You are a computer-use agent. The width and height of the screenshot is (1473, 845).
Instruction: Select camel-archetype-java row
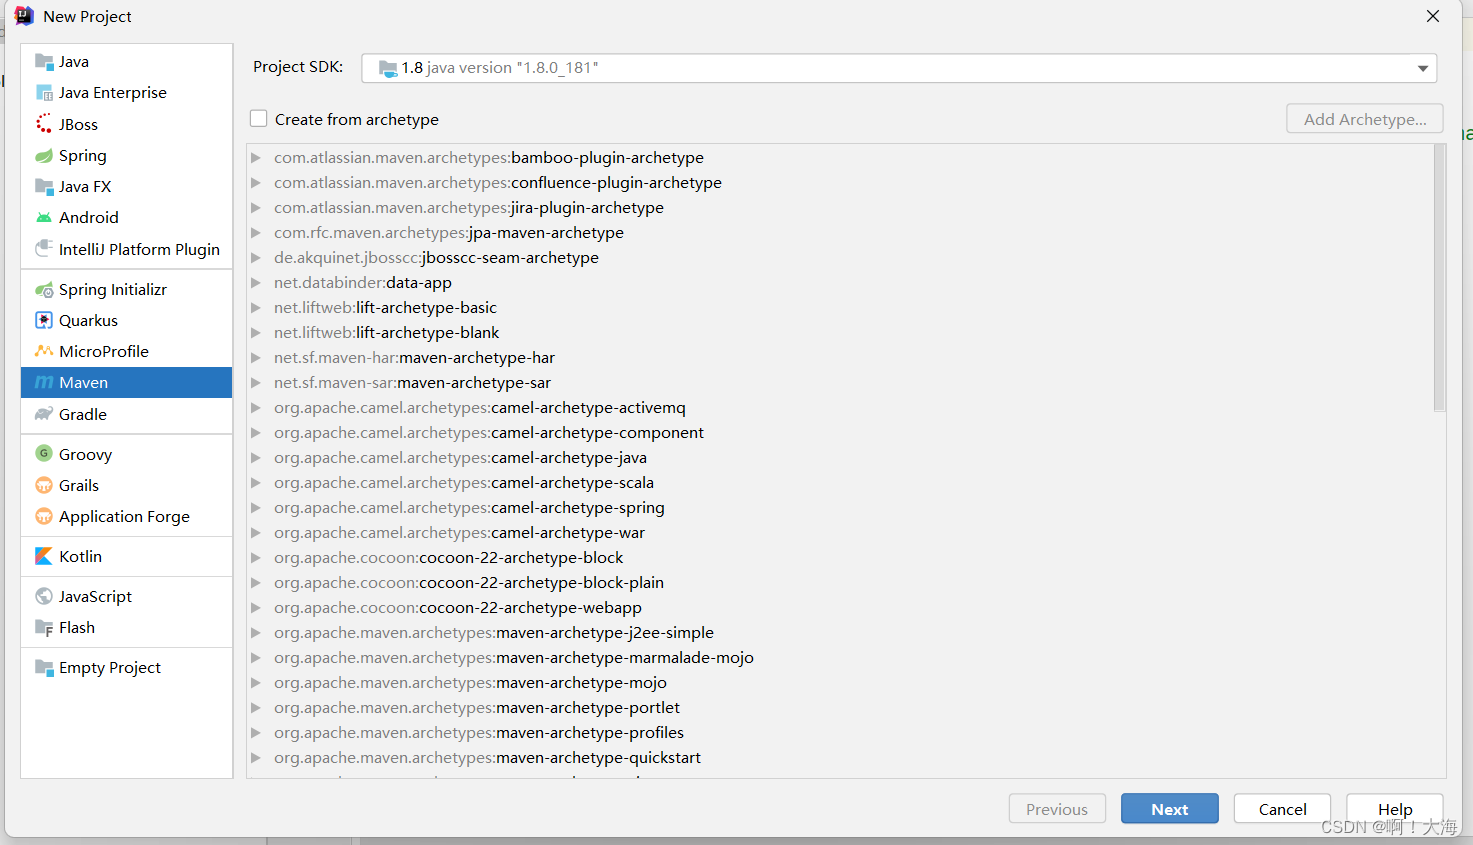pyautogui.click(x=840, y=458)
